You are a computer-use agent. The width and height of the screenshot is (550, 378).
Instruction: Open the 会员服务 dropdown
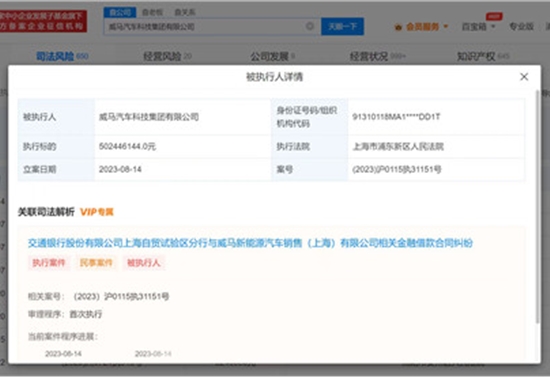422,27
